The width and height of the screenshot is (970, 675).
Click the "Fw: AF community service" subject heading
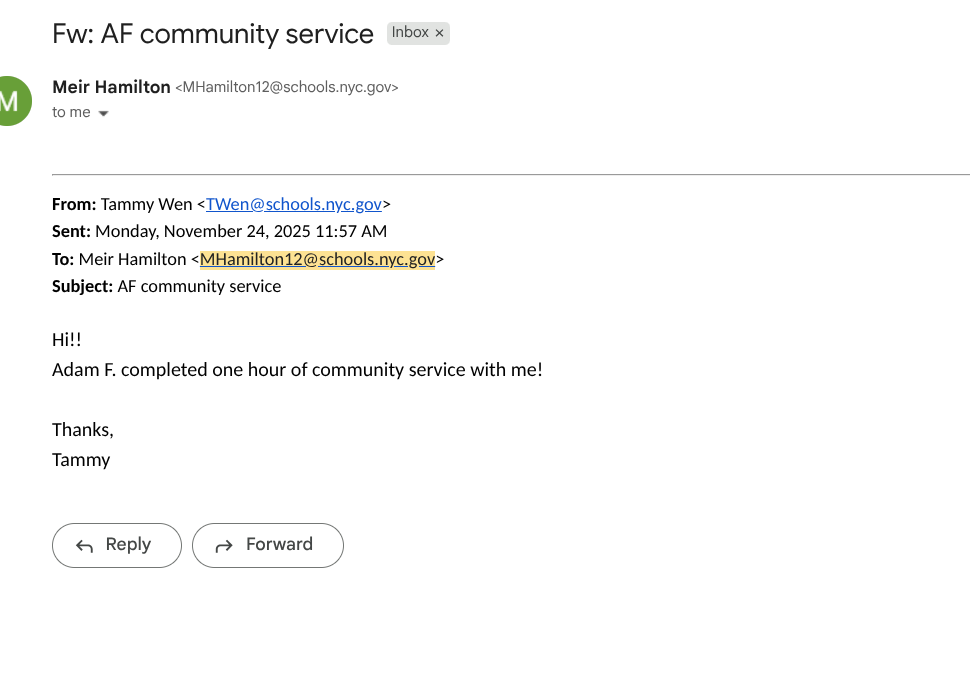tap(212, 34)
